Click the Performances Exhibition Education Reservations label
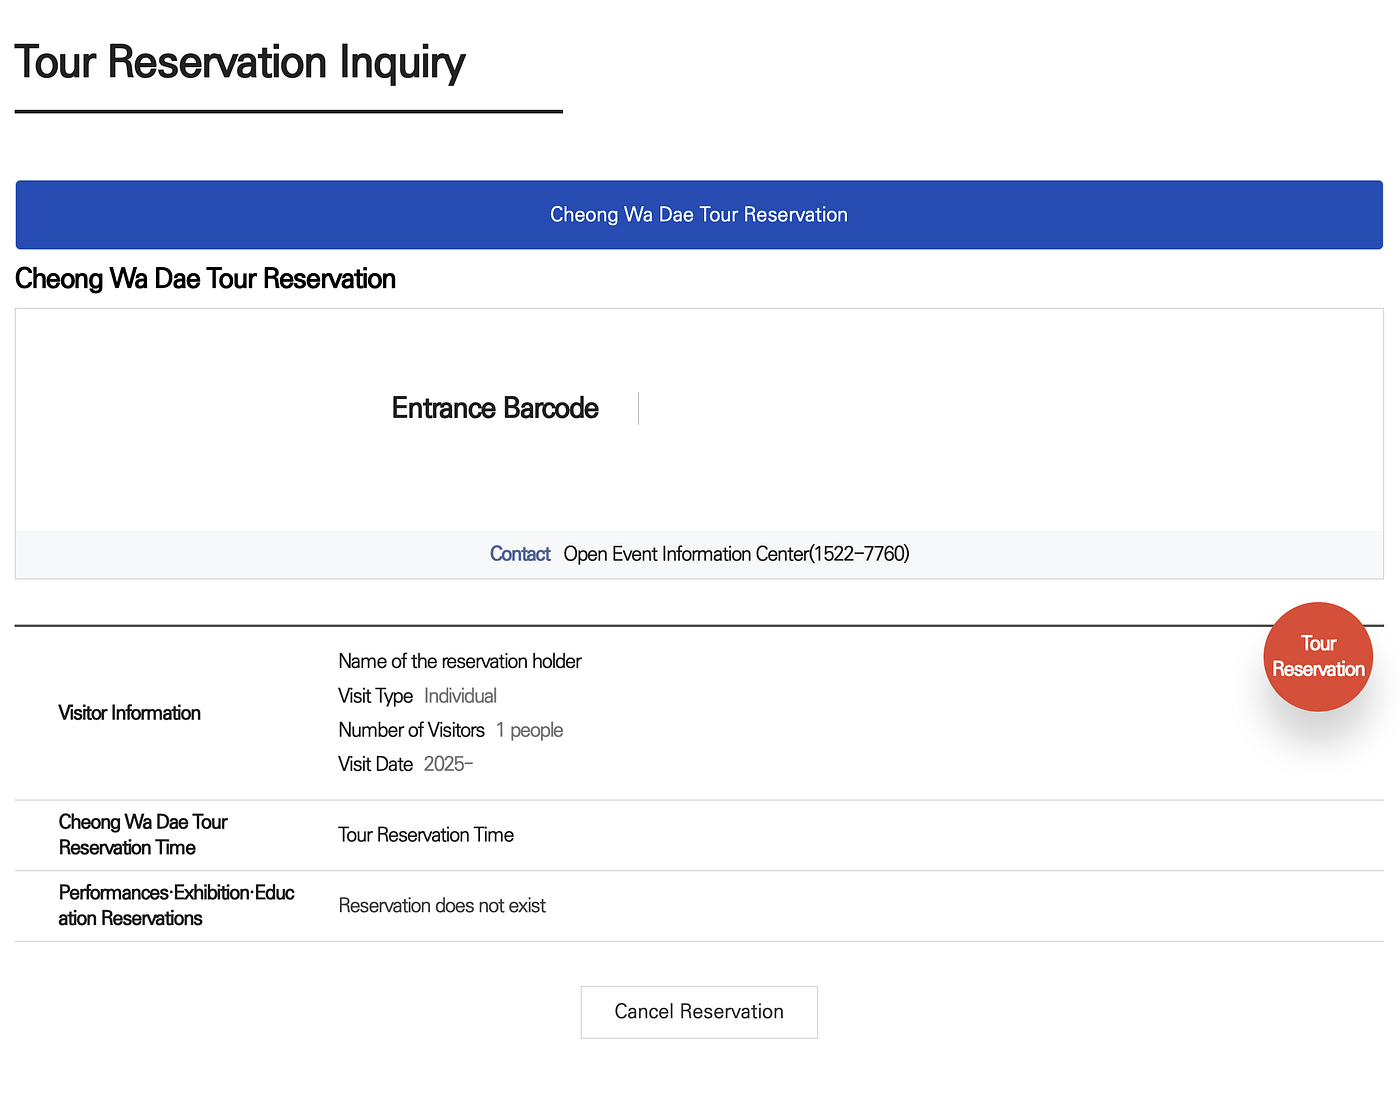This screenshot has height=1120, width=1400. pyautogui.click(x=177, y=905)
